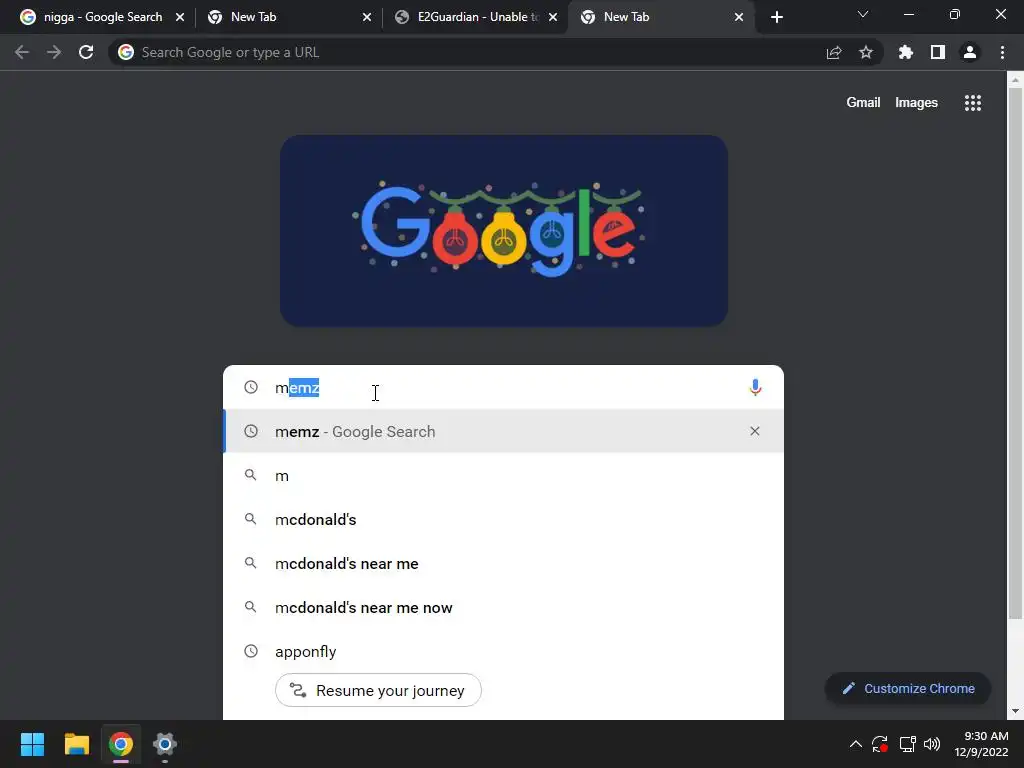Open the volume control tray icon
Screen dimensions: 1024x768
click(x=932, y=744)
